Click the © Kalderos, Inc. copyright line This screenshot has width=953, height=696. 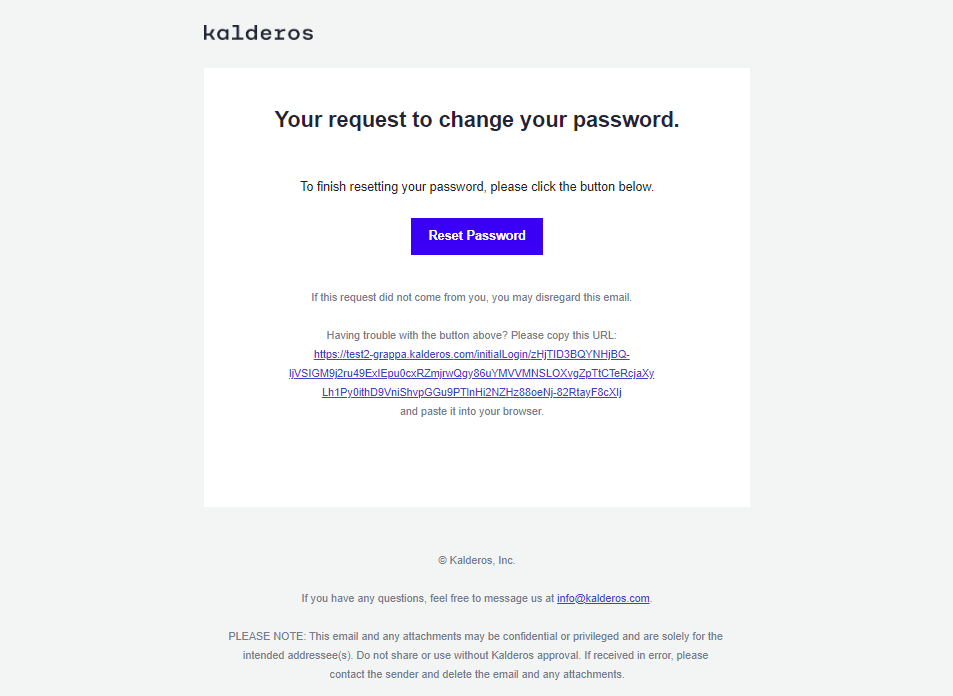click(476, 560)
